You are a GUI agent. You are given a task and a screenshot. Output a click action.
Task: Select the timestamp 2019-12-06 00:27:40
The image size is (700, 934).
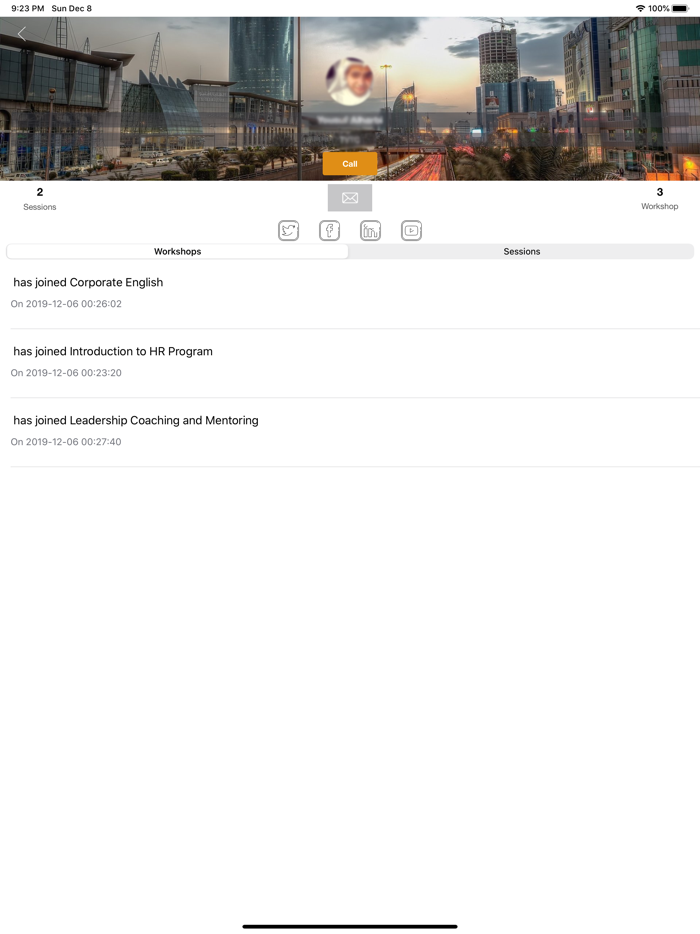tap(73, 442)
